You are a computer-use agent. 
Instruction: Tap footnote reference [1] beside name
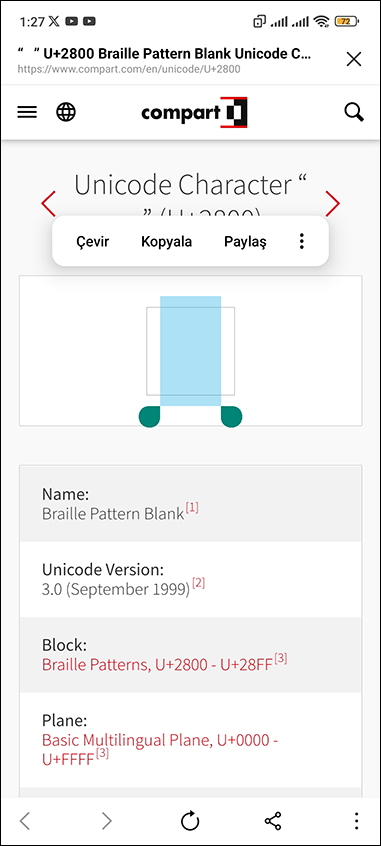coord(192,508)
